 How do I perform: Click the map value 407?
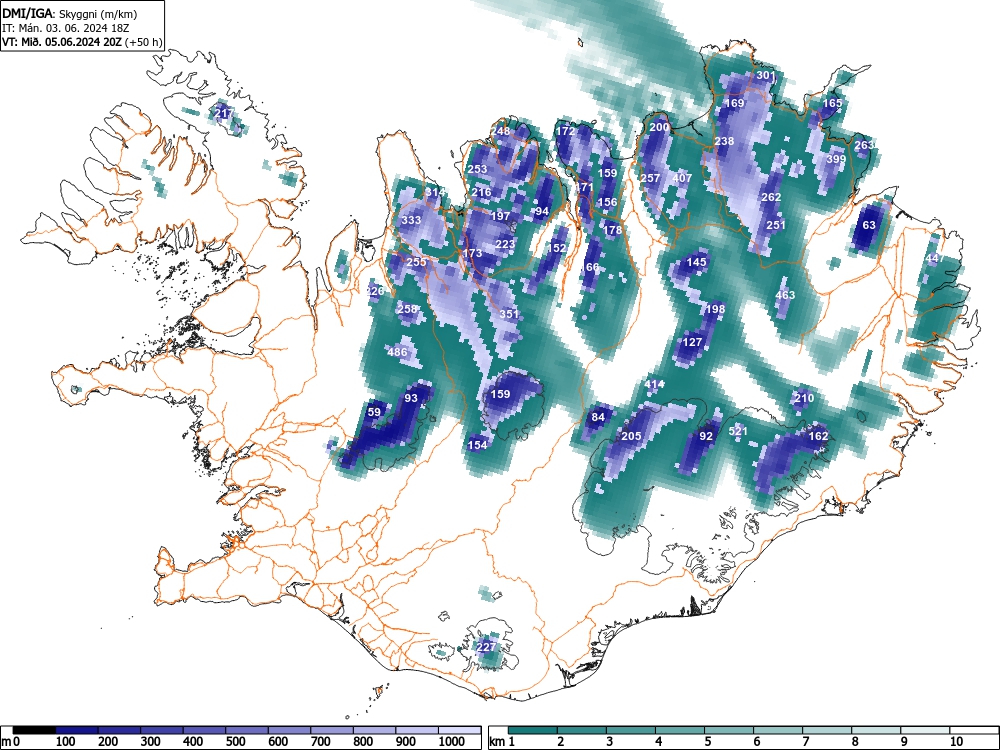coord(682,178)
